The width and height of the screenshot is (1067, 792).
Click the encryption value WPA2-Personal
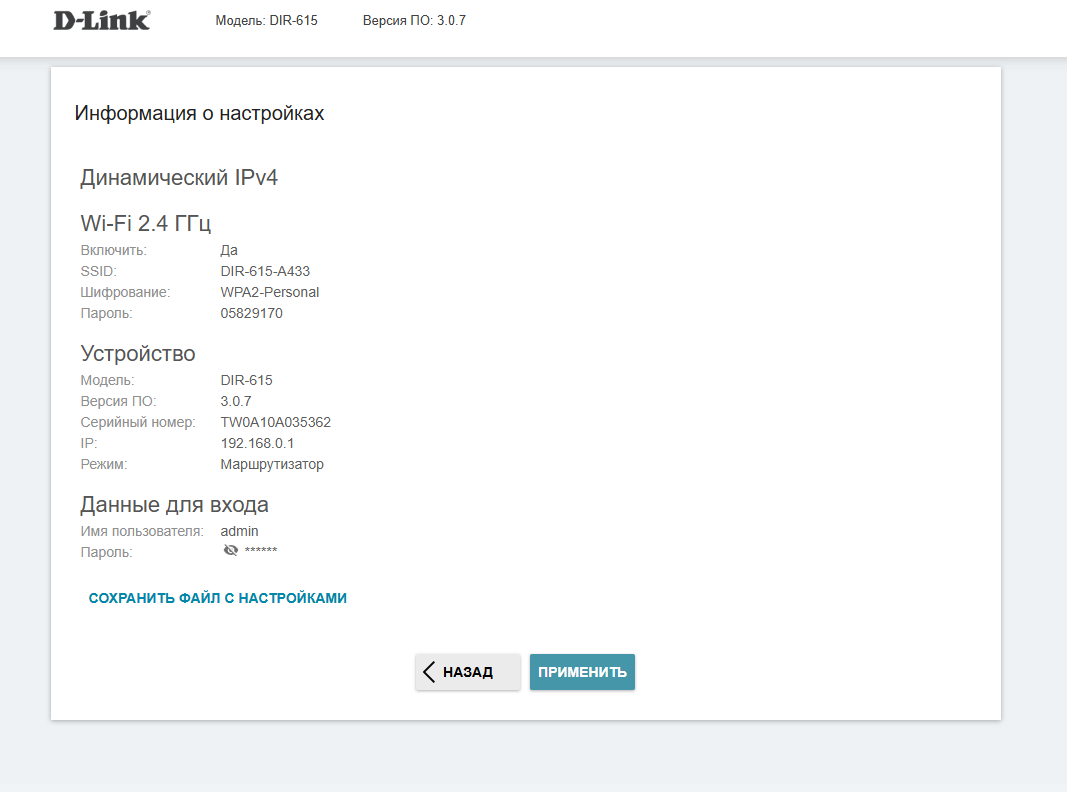pos(269,293)
